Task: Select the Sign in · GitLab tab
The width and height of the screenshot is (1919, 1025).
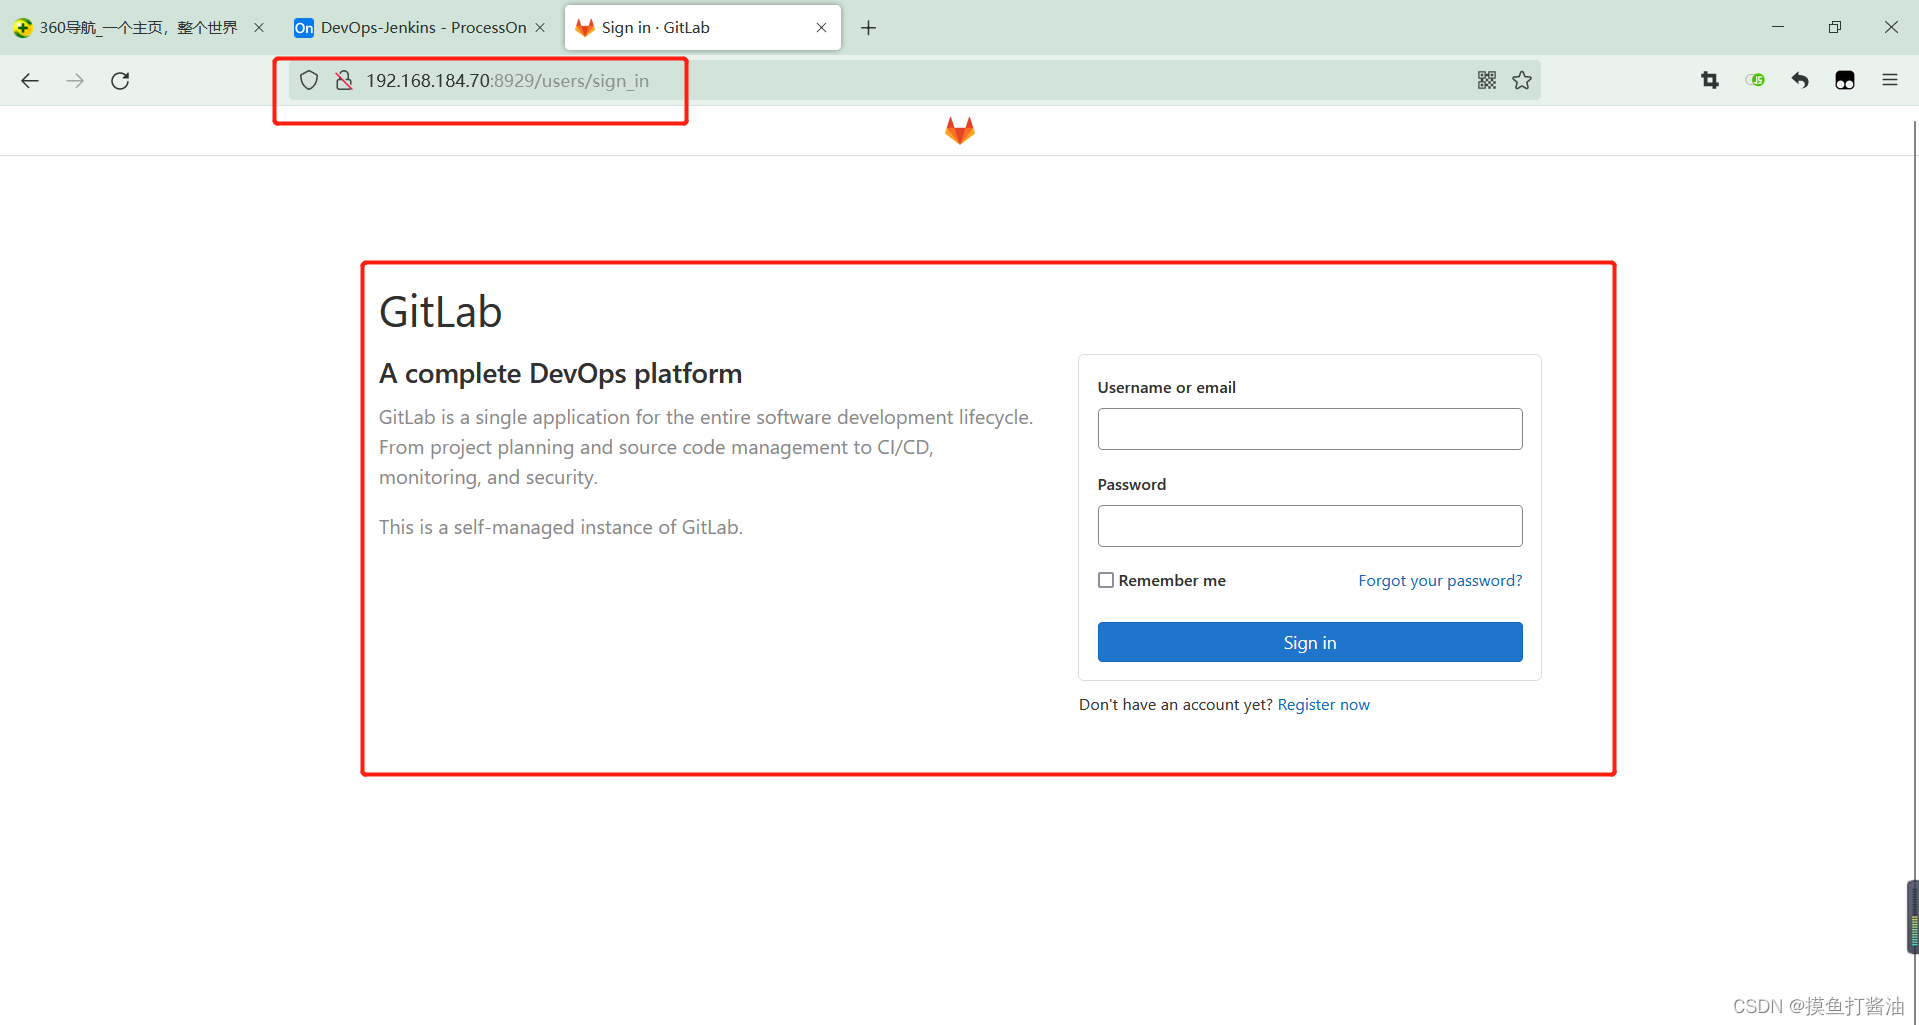Action: coord(703,28)
